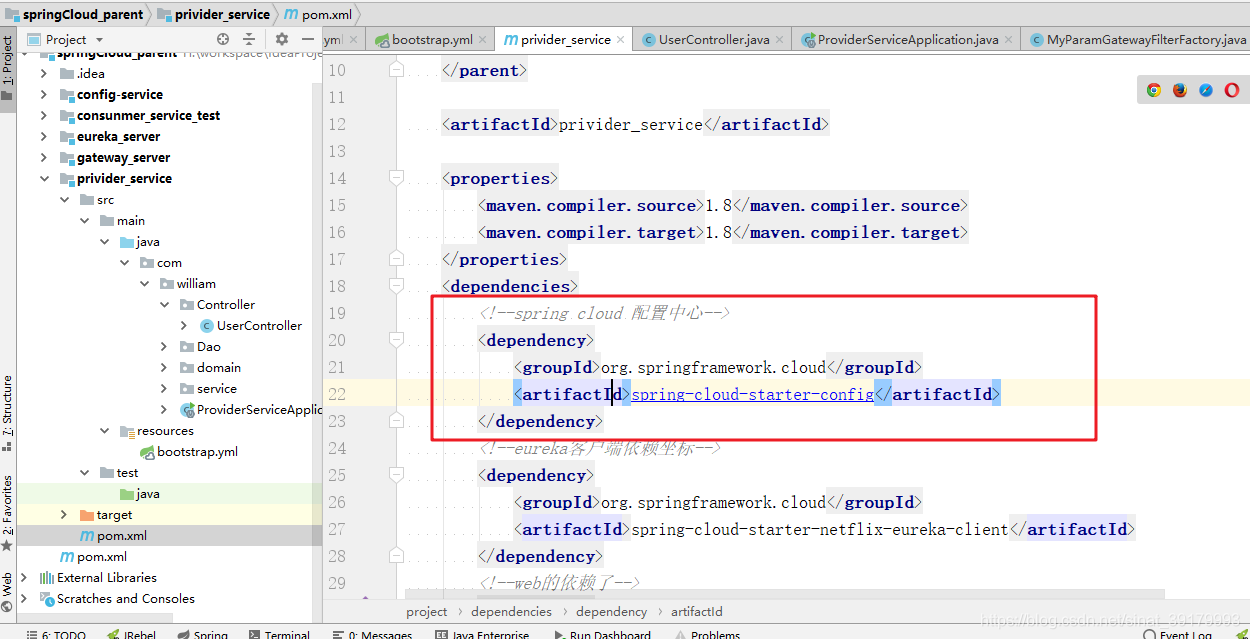Viewport: 1250px width, 639px height.
Task: Fold the dependencies block at line 18
Action: [397, 286]
